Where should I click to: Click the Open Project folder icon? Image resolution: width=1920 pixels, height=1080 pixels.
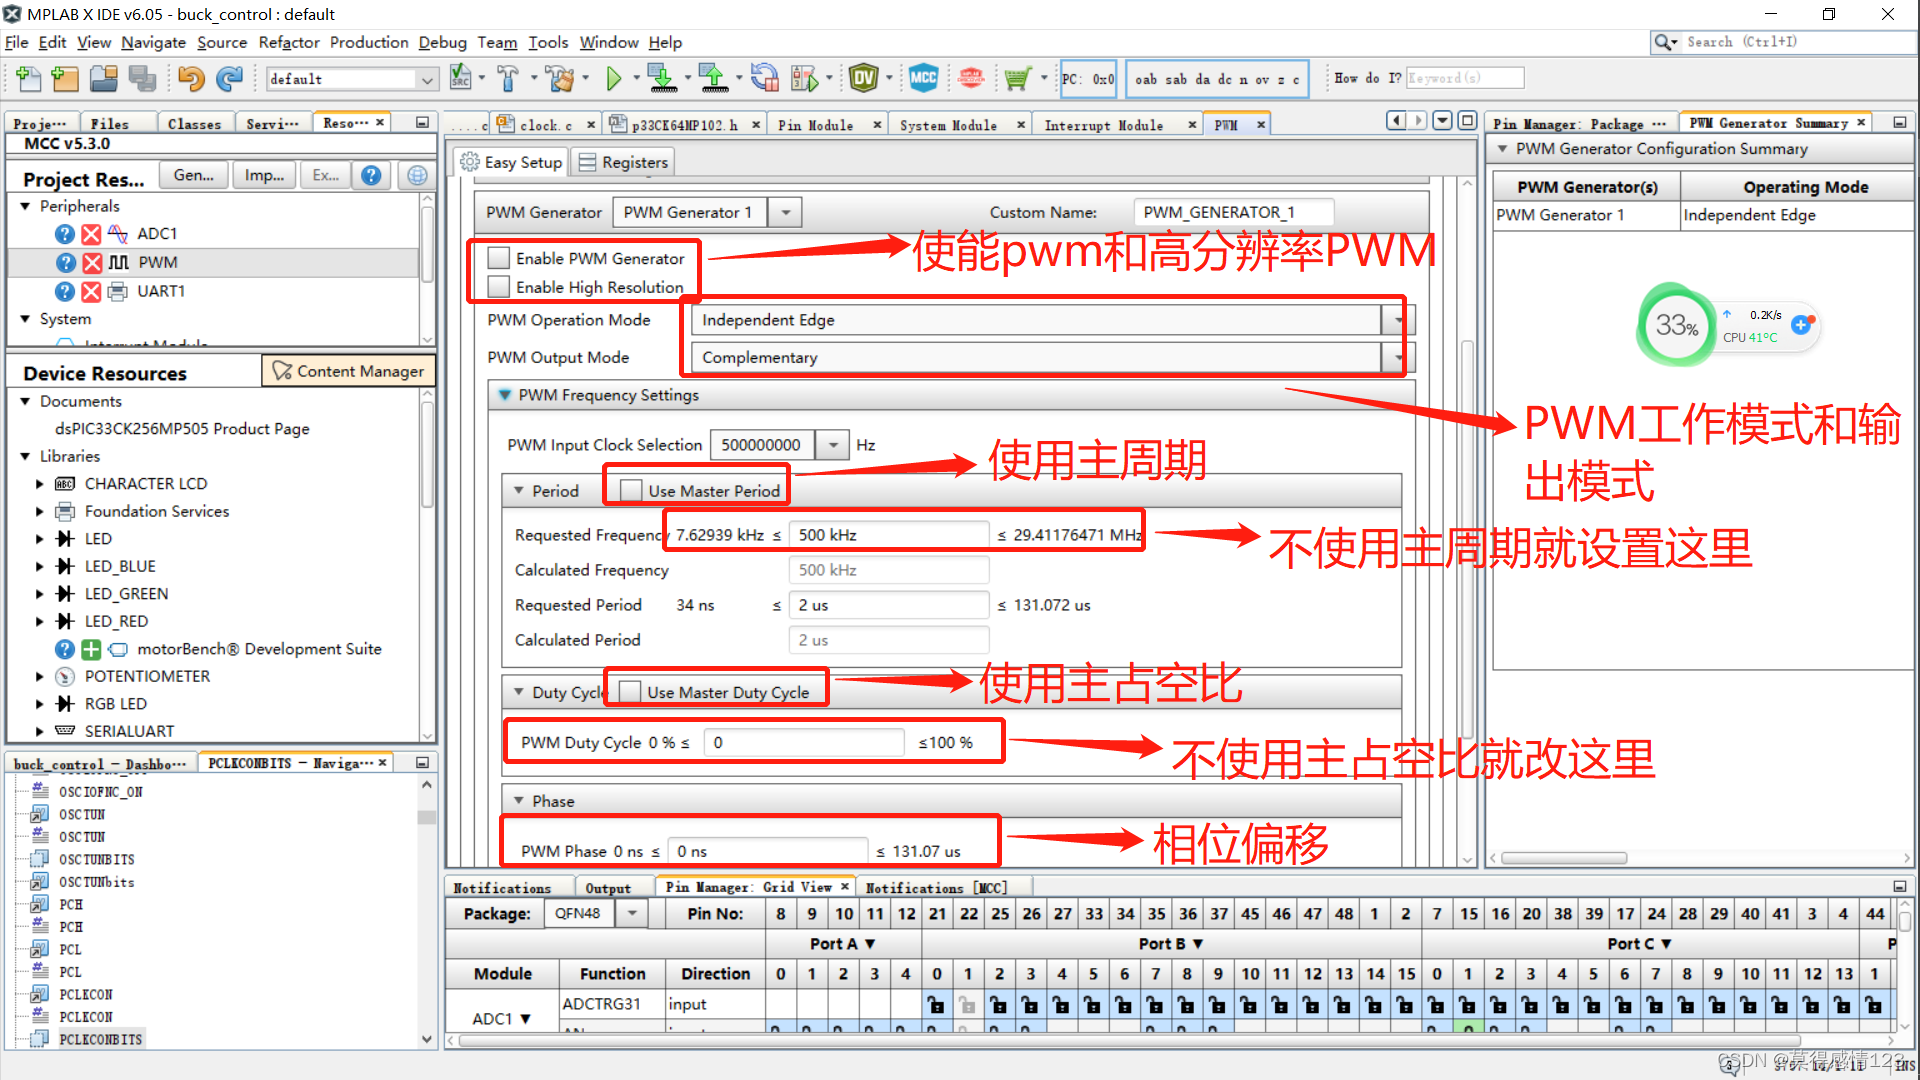(103, 78)
